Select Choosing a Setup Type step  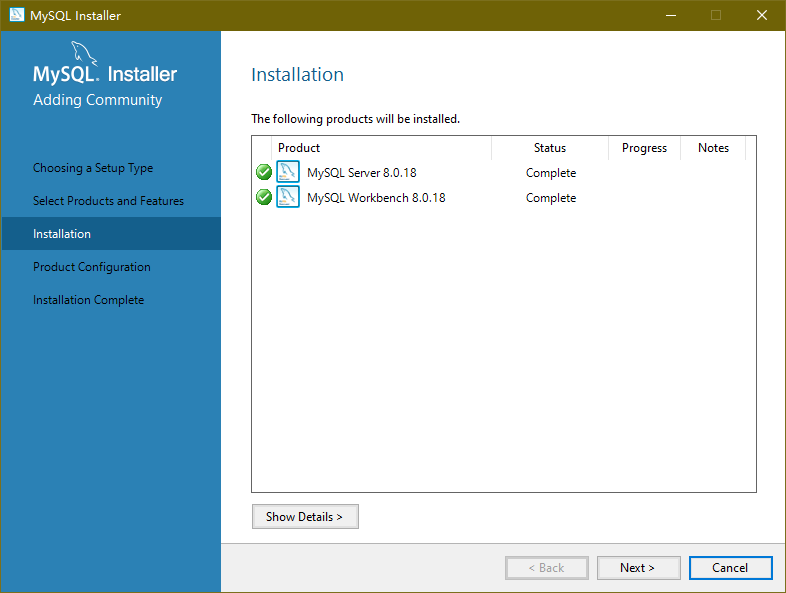click(x=93, y=168)
